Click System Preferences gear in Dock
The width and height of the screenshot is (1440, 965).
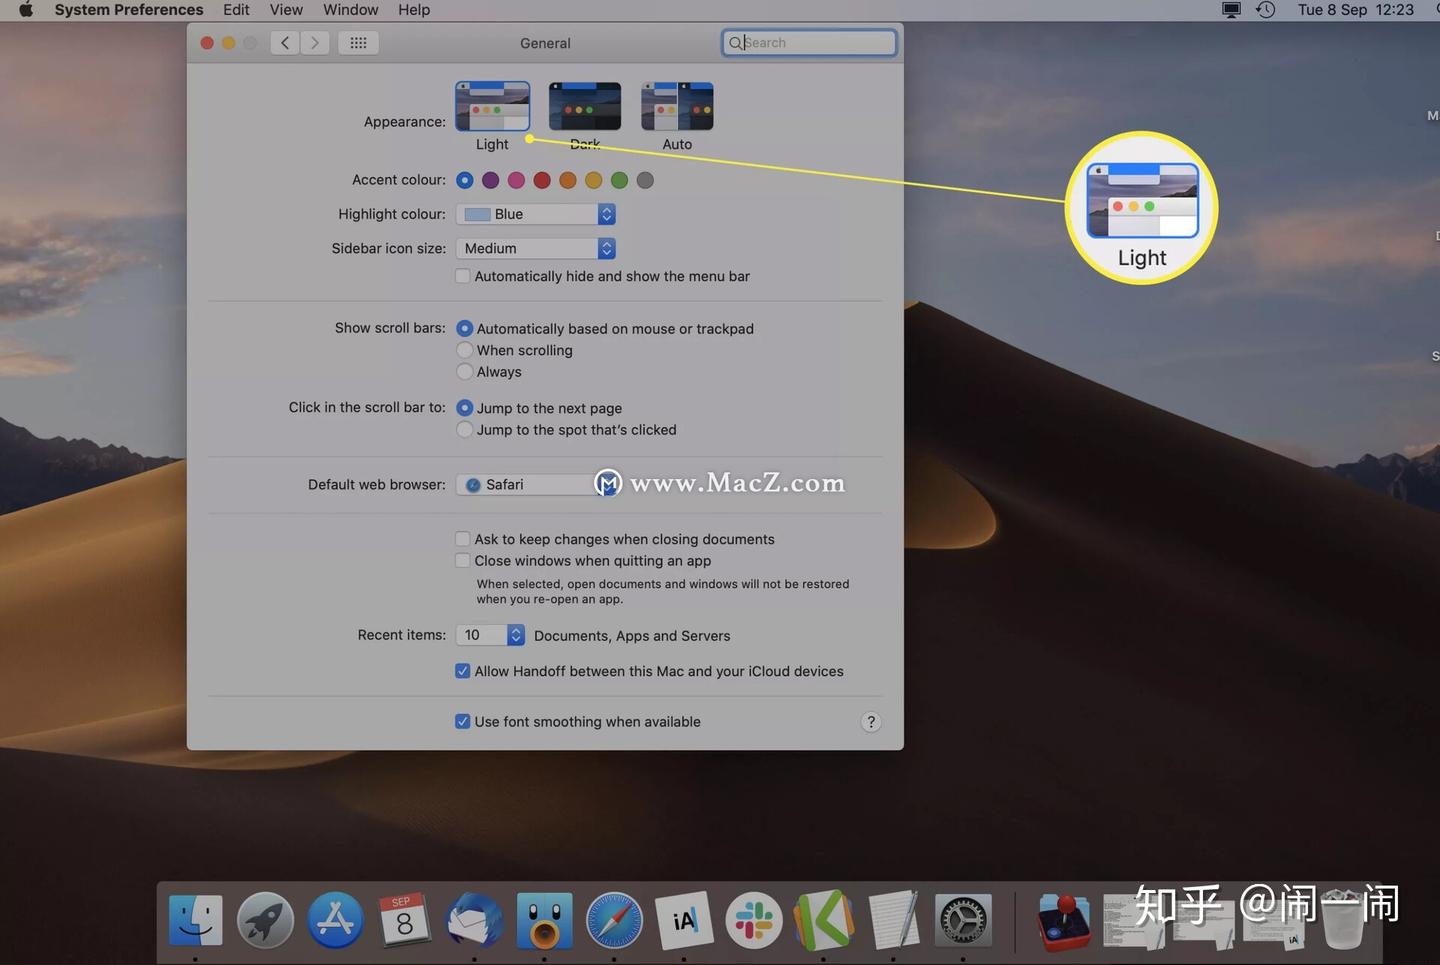click(963, 920)
